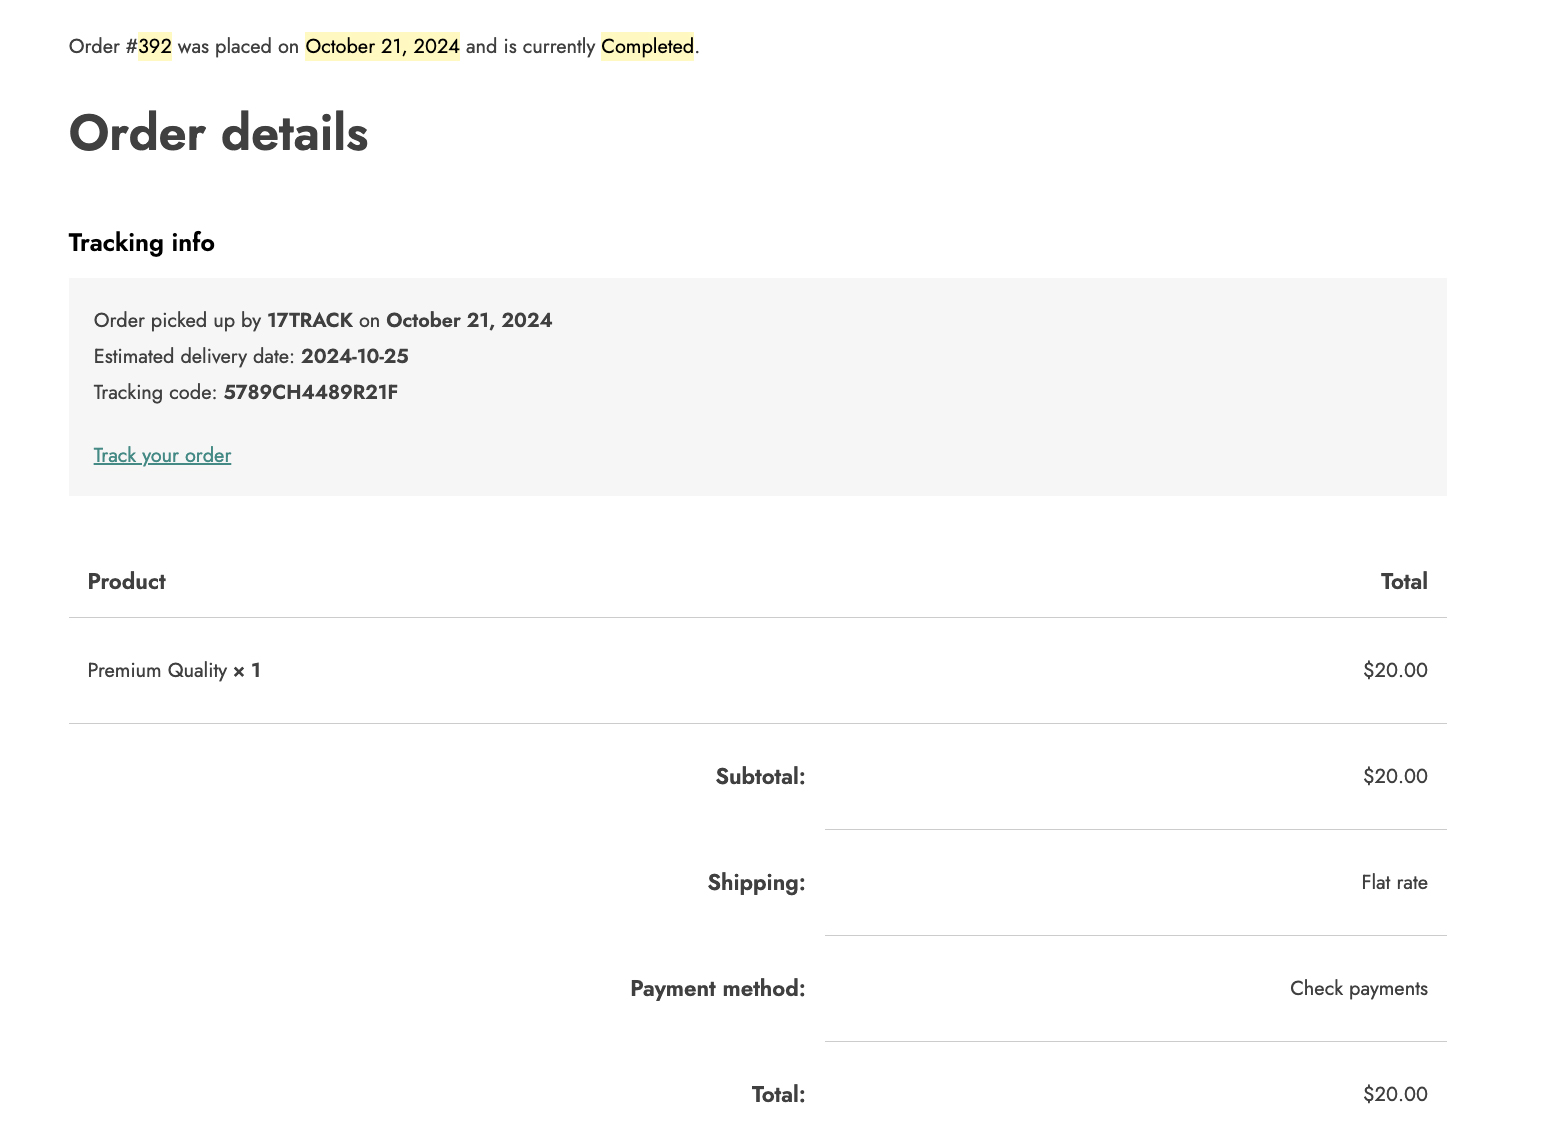Select the Flat rate shipping value

[1393, 883]
